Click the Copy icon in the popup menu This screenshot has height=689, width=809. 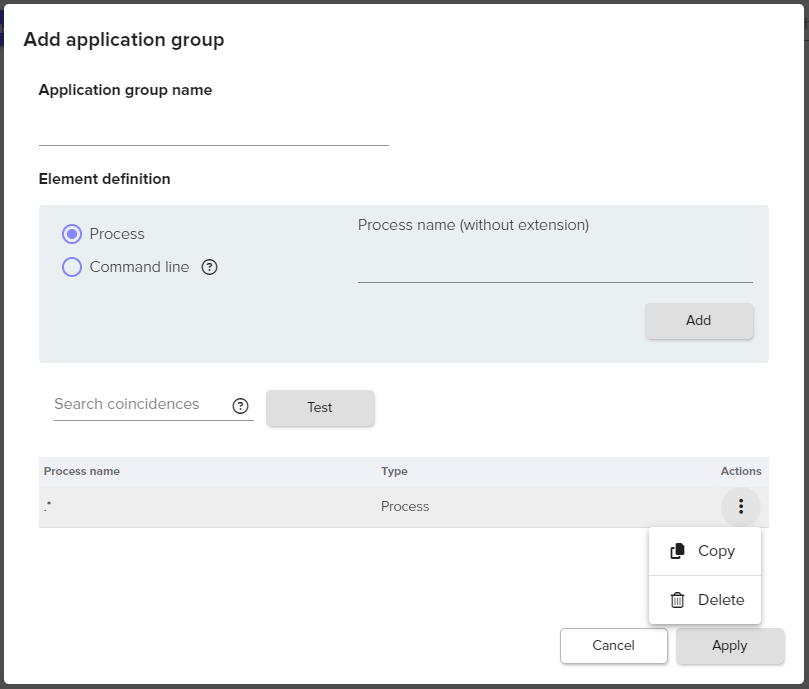coord(677,551)
